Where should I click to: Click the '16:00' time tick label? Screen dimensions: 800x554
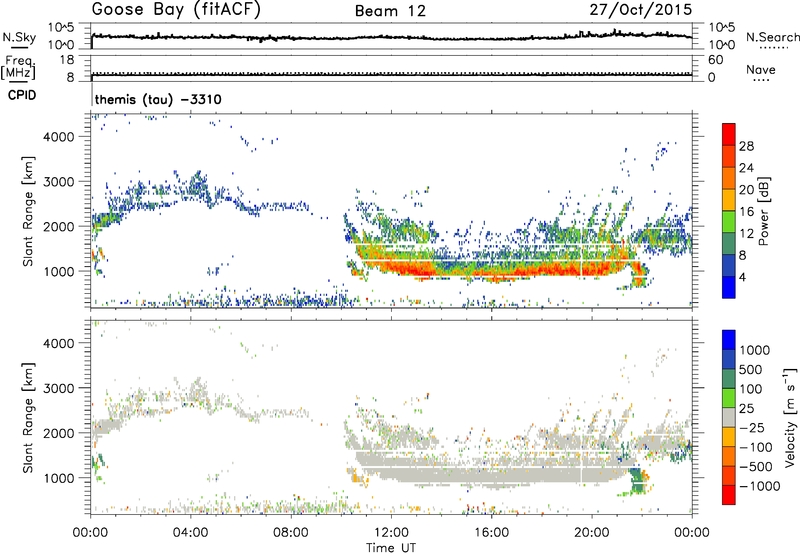[x=491, y=533]
